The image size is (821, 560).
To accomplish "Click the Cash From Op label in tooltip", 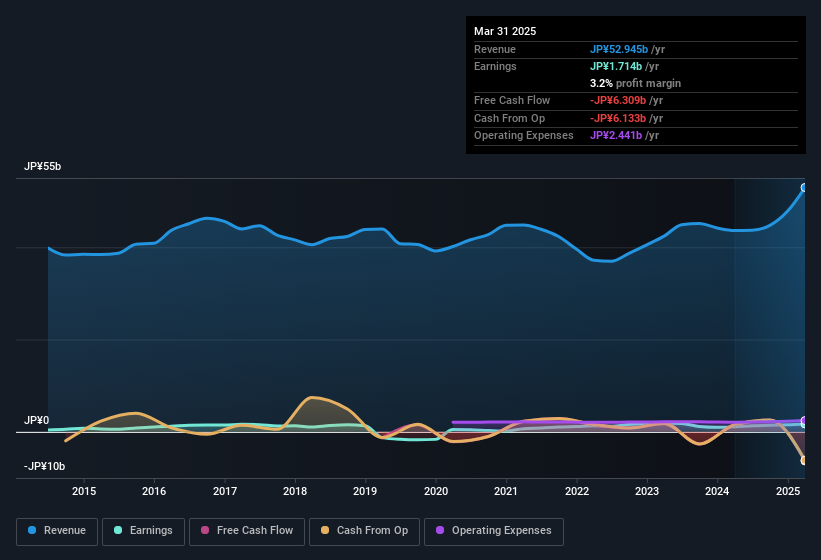I will pyautogui.click(x=509, y=118).
